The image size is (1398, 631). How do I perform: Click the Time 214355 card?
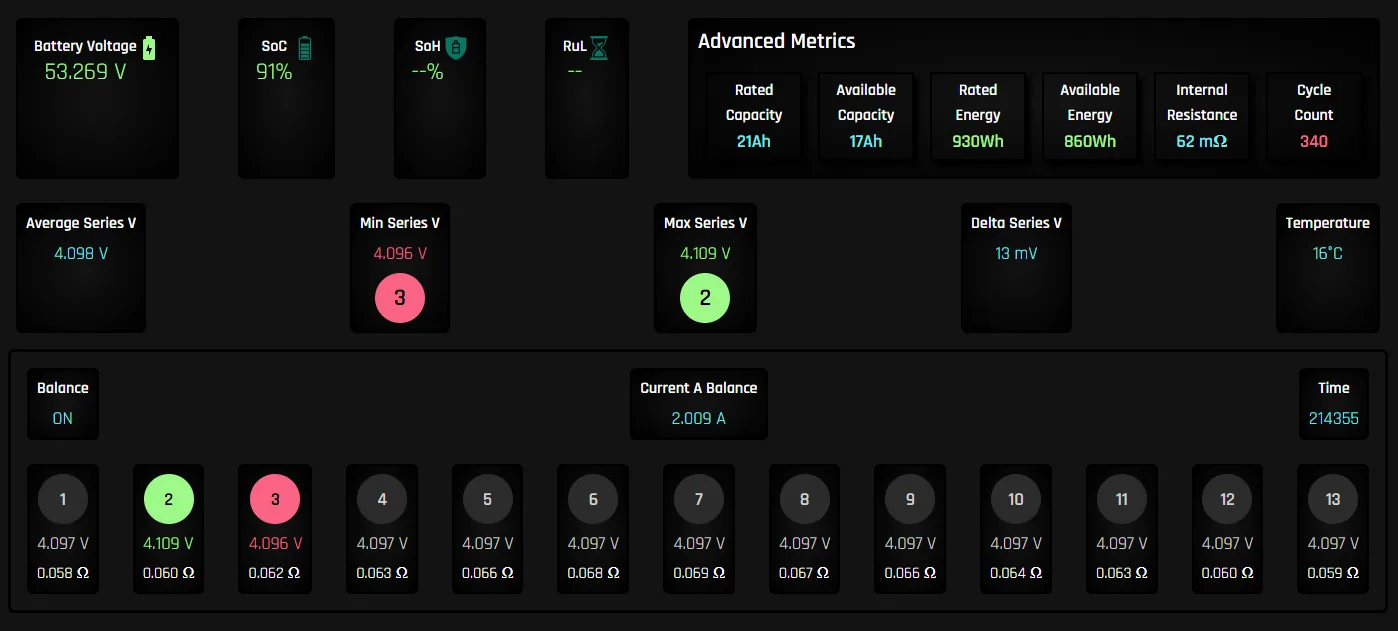1334,404
